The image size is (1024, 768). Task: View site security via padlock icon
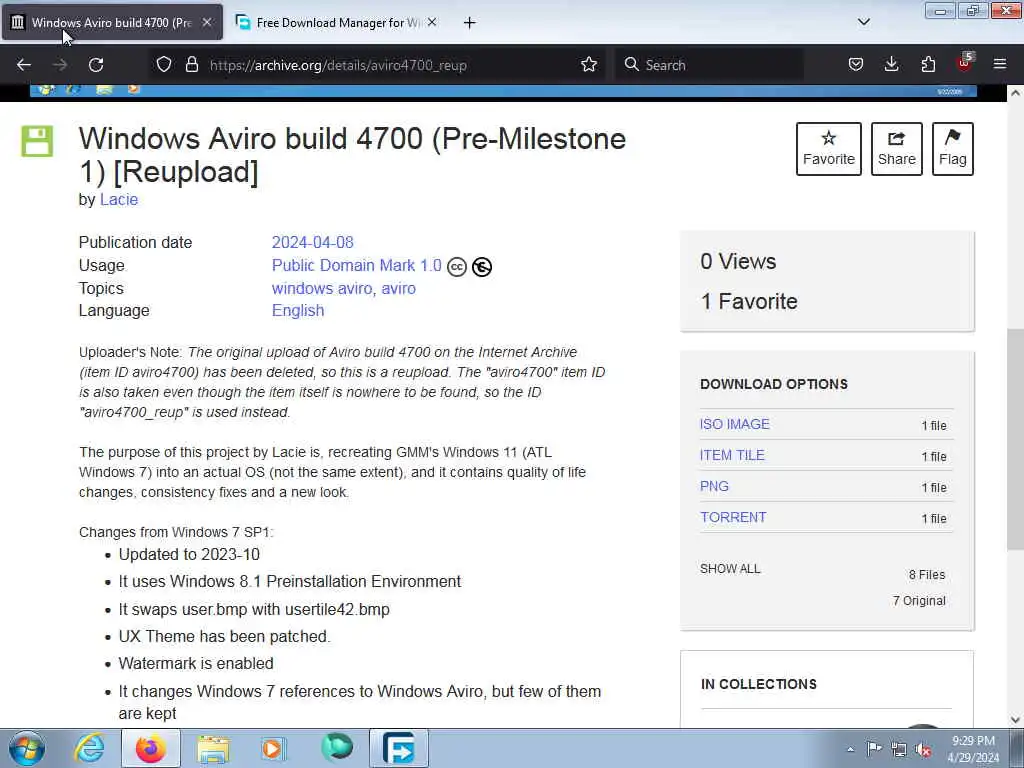191,64
